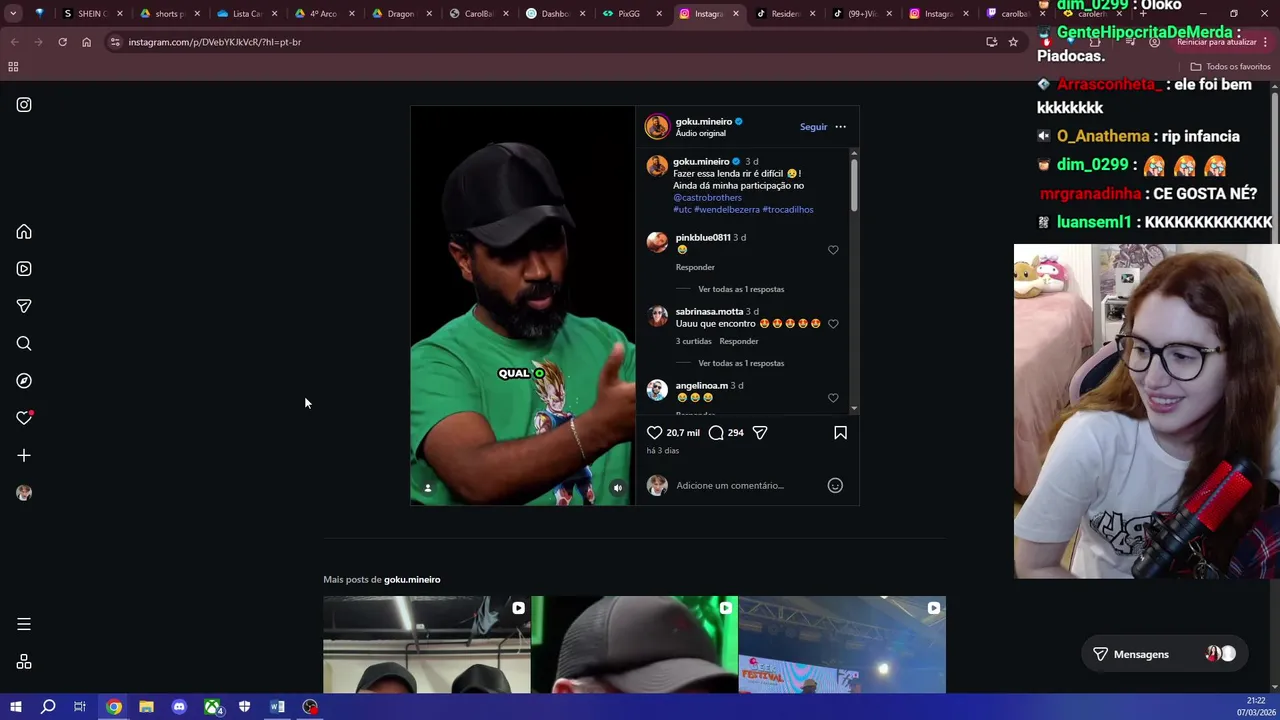Open direct messages paper-plane icon in sidebar

click(x=24, y=306)
